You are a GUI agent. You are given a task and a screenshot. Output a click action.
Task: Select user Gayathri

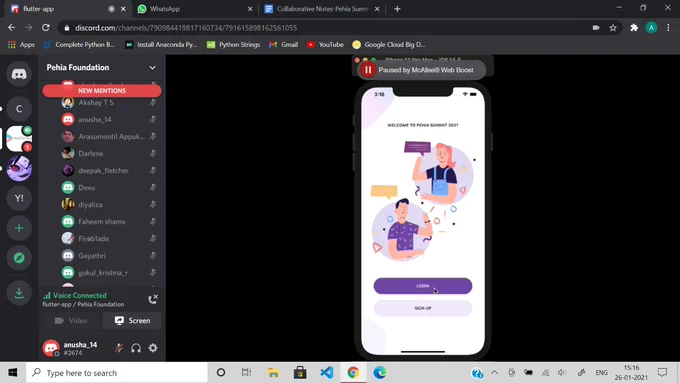click(92, 255)
